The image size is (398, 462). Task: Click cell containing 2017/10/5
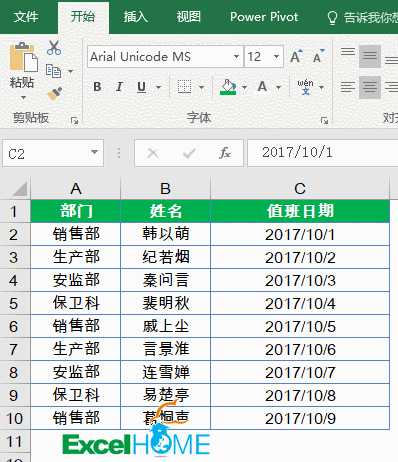point(300,326)
